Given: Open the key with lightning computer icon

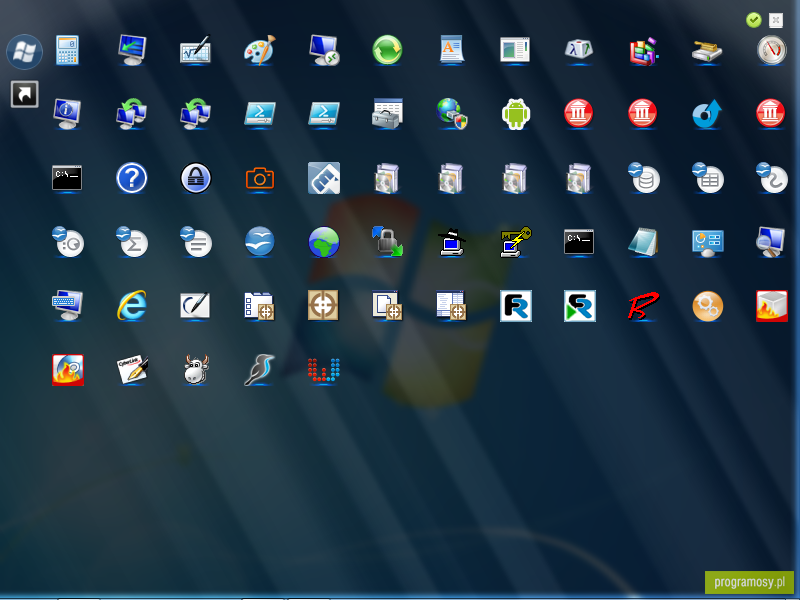Looking at the screenshot, I should (x=515, y=242).
